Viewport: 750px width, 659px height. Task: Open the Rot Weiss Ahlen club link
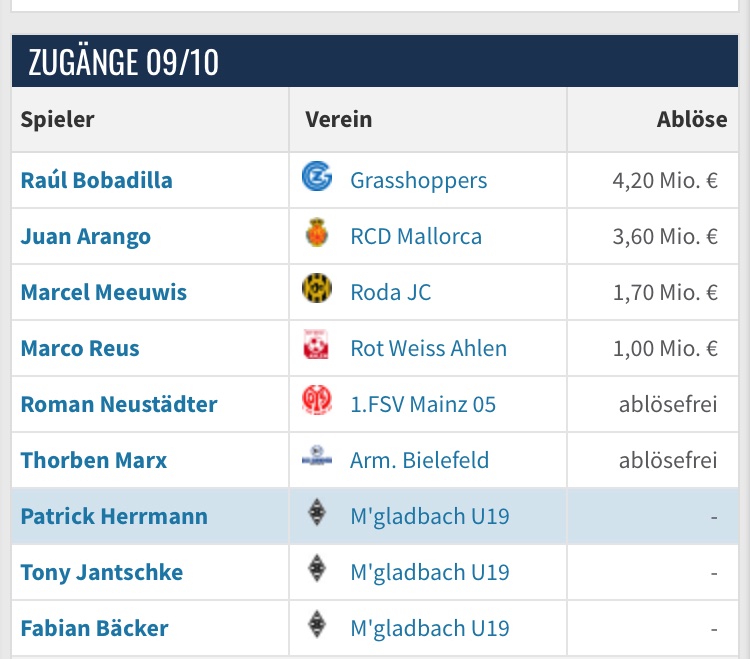point(428,348)
